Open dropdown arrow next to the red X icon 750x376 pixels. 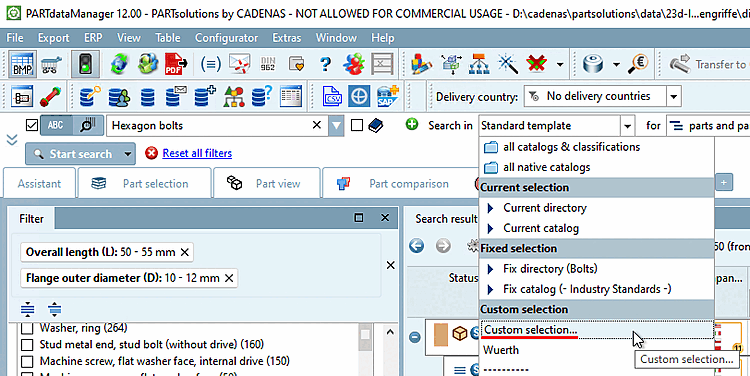560,65
